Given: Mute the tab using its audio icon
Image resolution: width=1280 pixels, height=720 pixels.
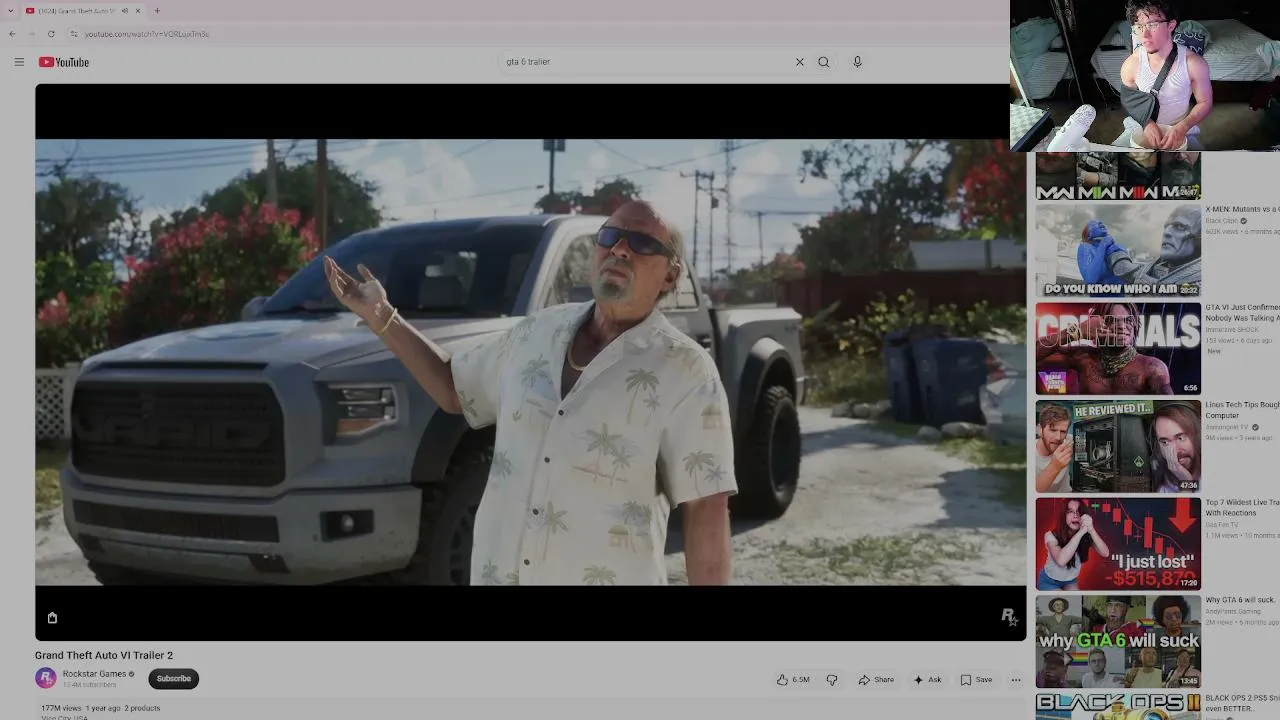Looking at the screenshot, I should [x=124, y=11].
